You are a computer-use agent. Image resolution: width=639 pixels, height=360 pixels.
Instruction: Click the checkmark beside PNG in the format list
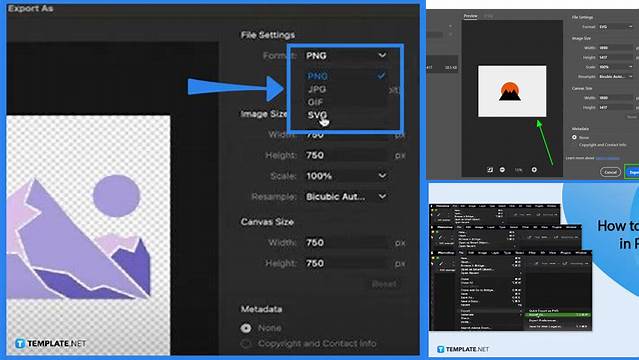coord(381,76)
